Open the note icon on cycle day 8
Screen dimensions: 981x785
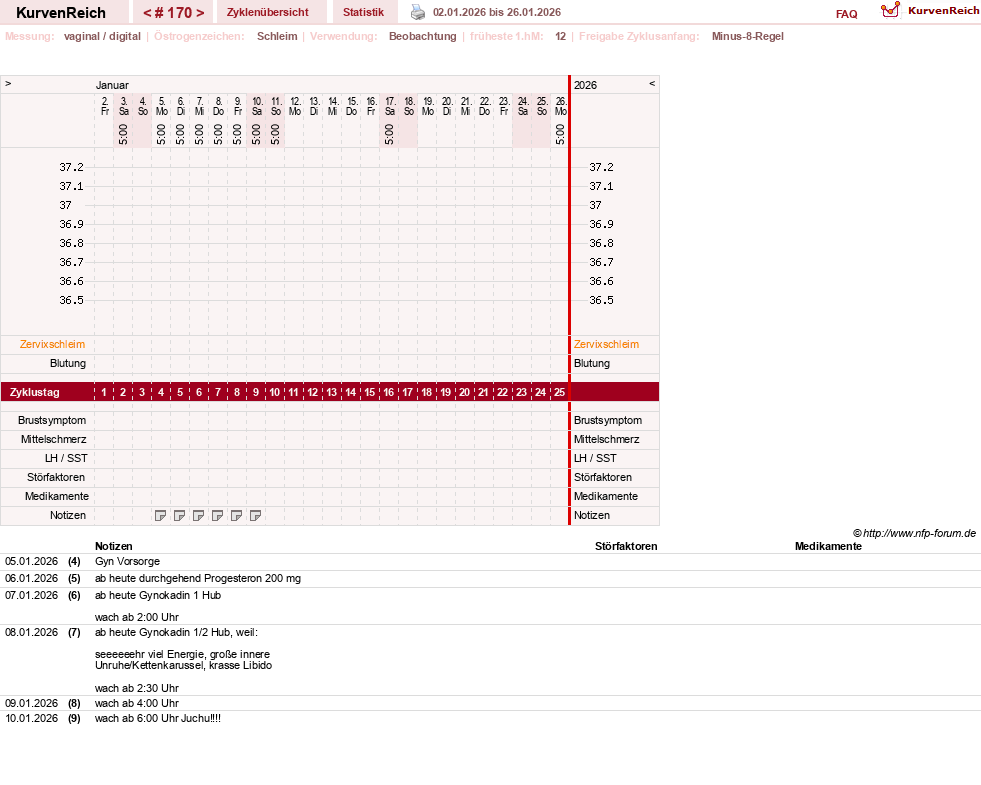(x=236, y=515)
